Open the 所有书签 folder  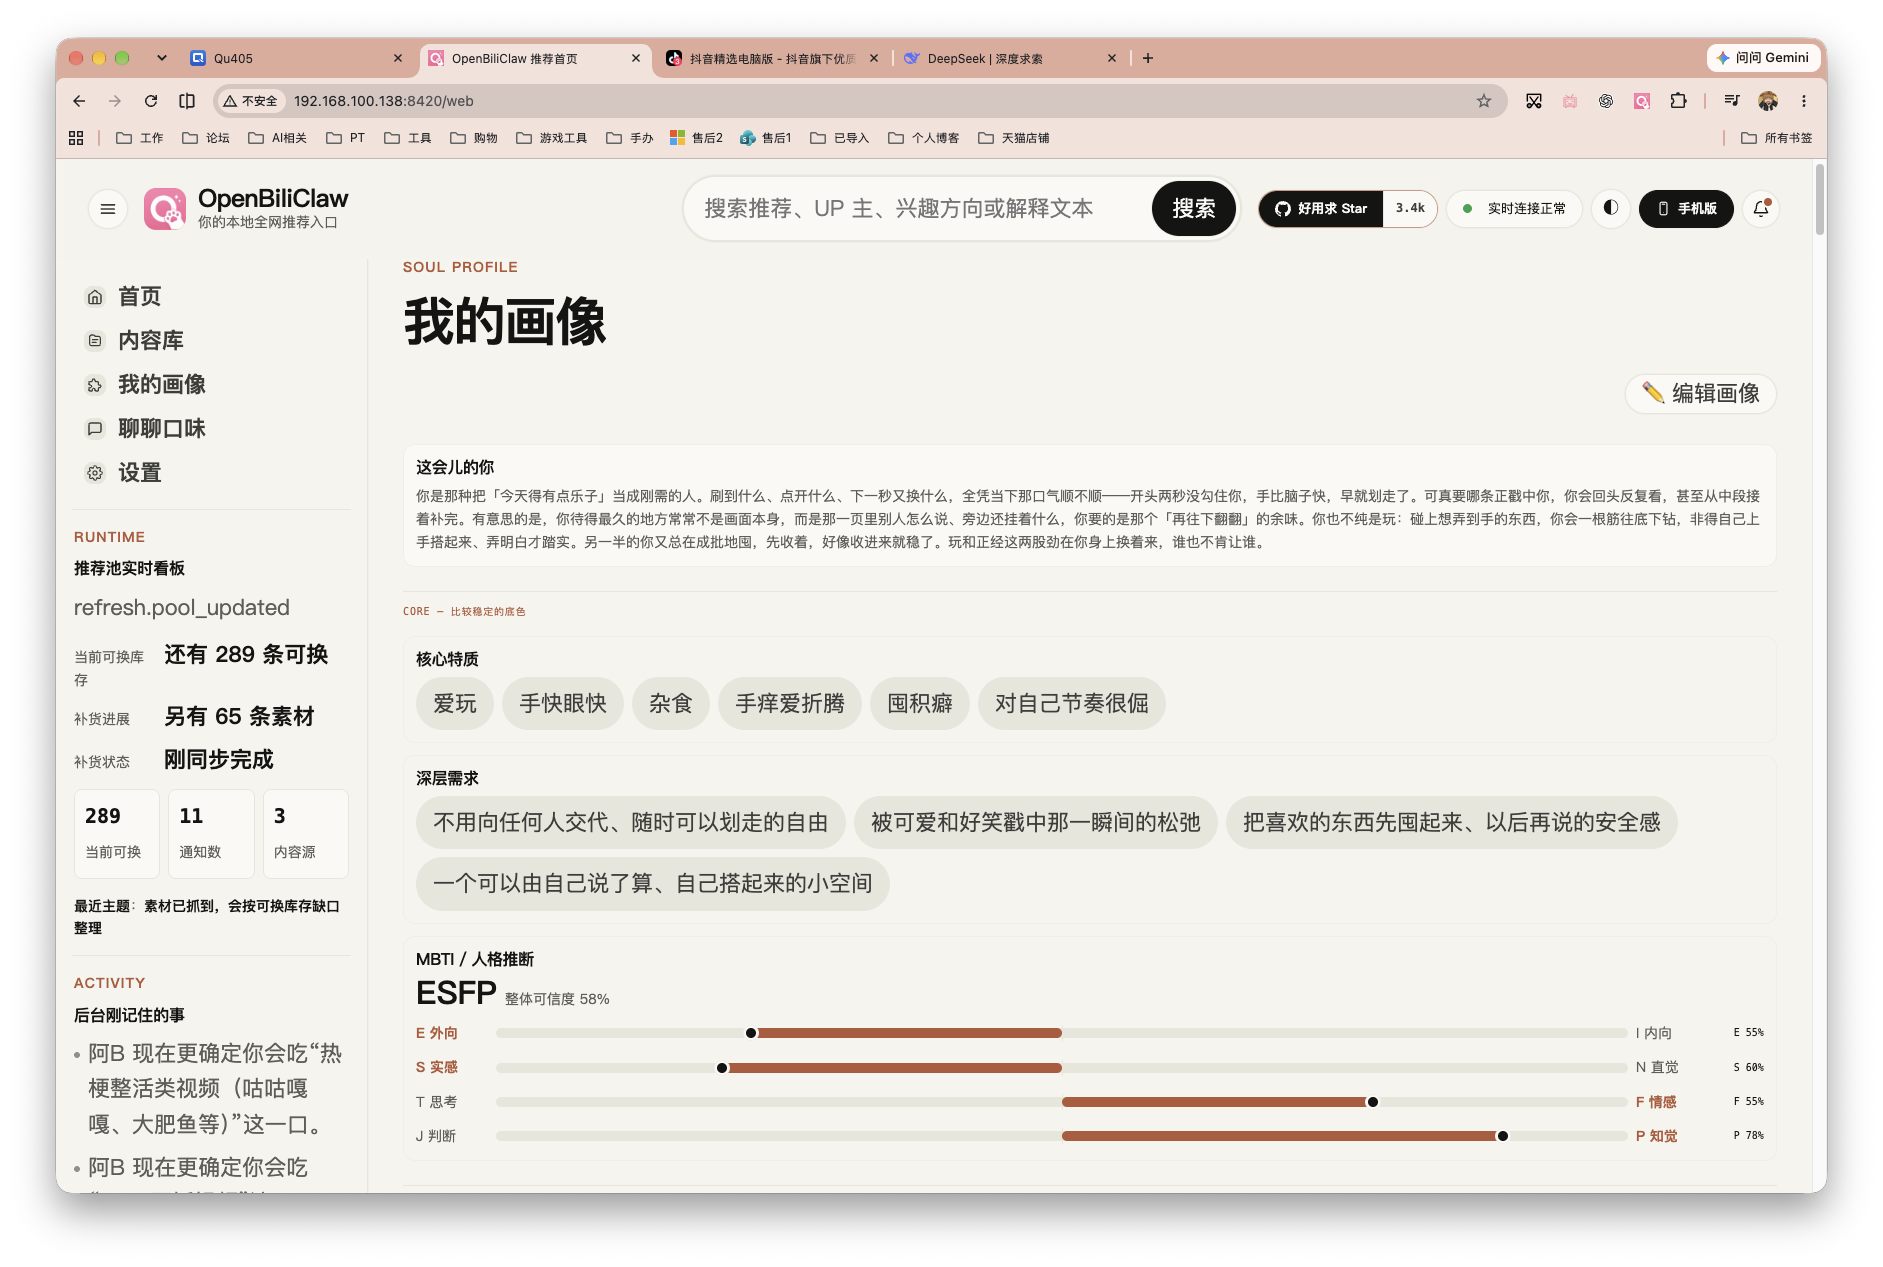[x=1777, y=138]
